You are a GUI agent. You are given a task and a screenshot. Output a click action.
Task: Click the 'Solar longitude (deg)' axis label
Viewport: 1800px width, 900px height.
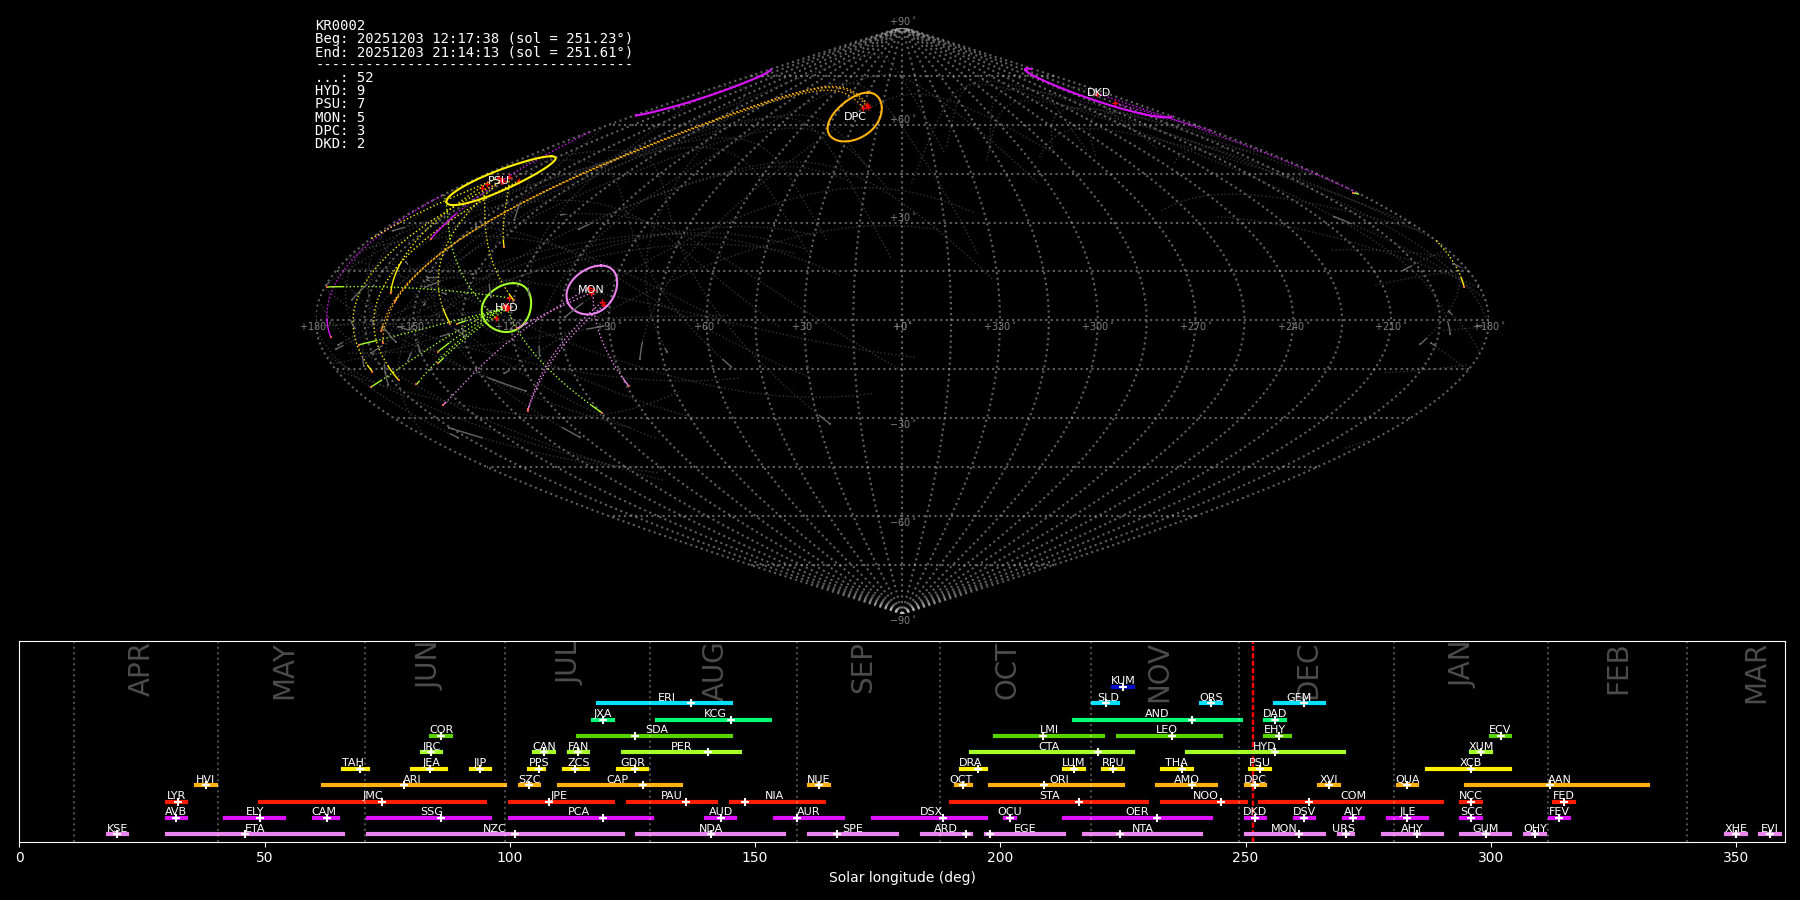point(901,877)
